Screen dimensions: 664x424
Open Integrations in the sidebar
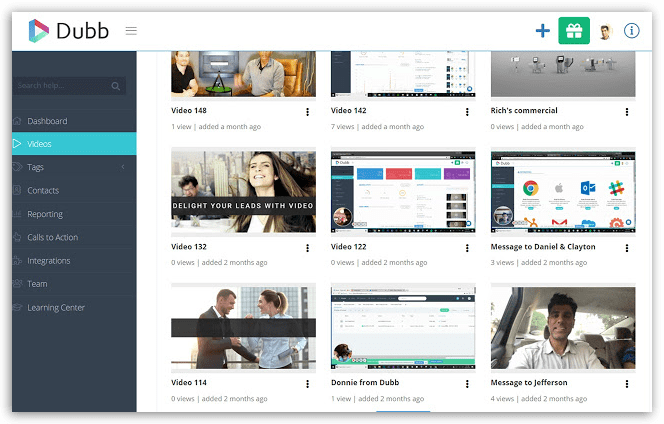[49, 261]
